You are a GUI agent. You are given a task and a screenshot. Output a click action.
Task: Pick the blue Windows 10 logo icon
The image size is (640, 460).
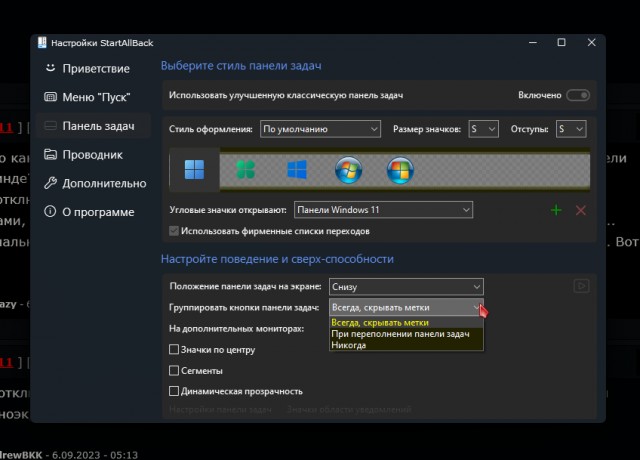point(297,169)
